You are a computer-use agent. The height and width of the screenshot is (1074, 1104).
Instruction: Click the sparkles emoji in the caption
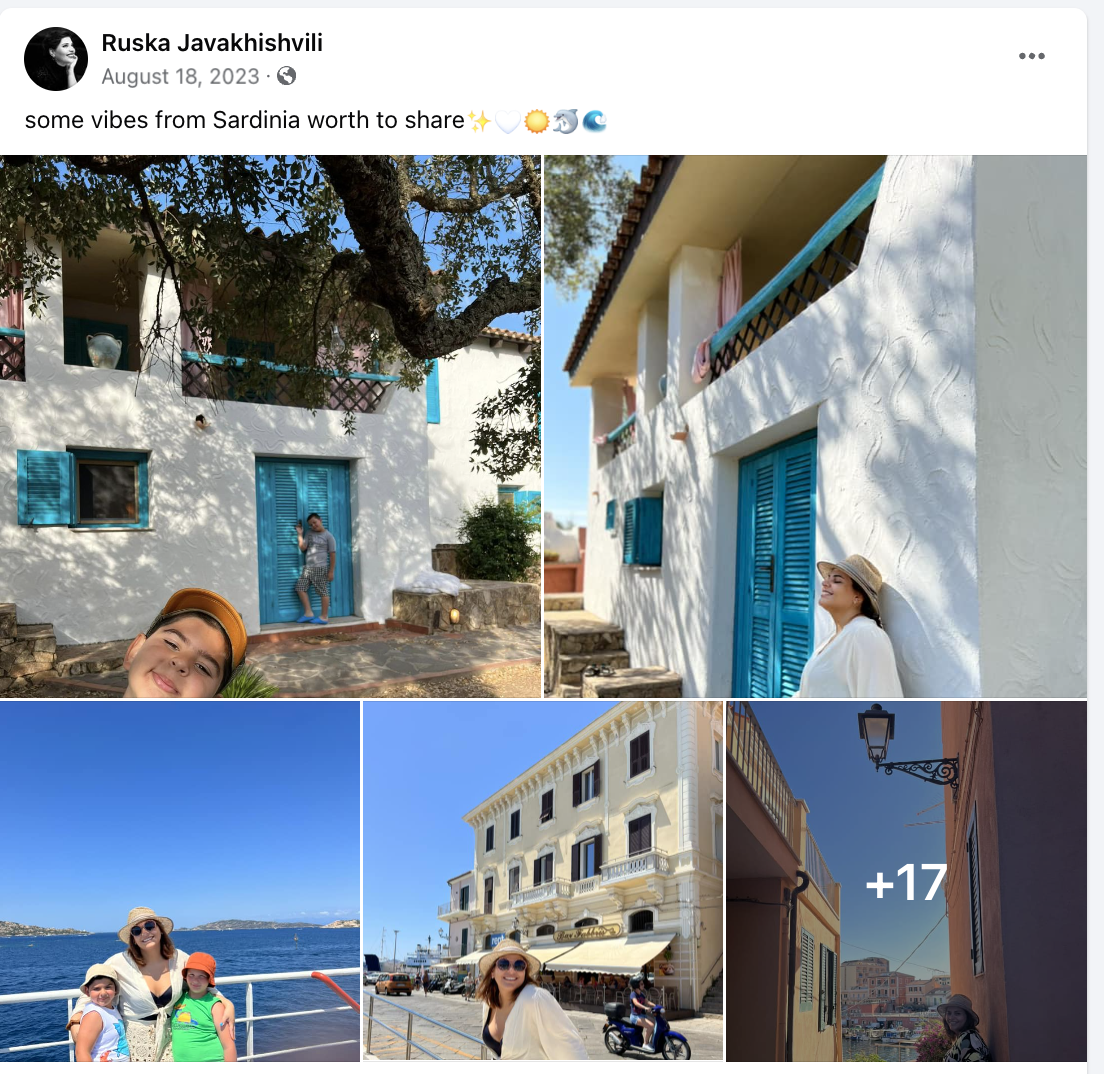(479, 121)
